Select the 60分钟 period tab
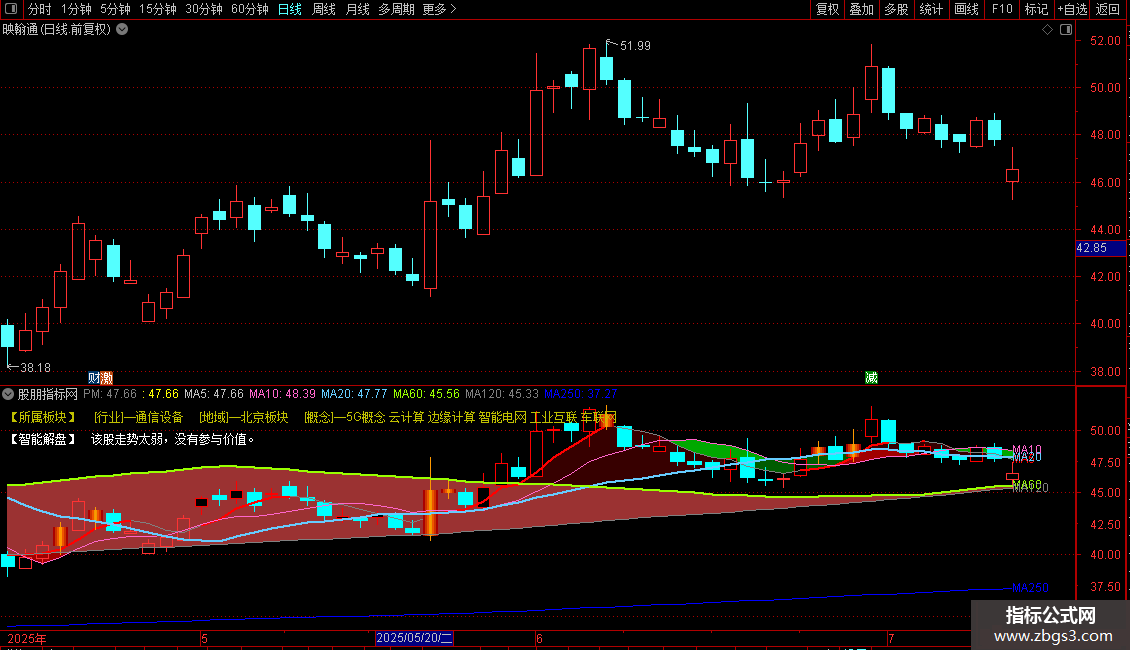Image resolution: width=1130 pixels, height=650 pixels. click(x=250, y=9)
